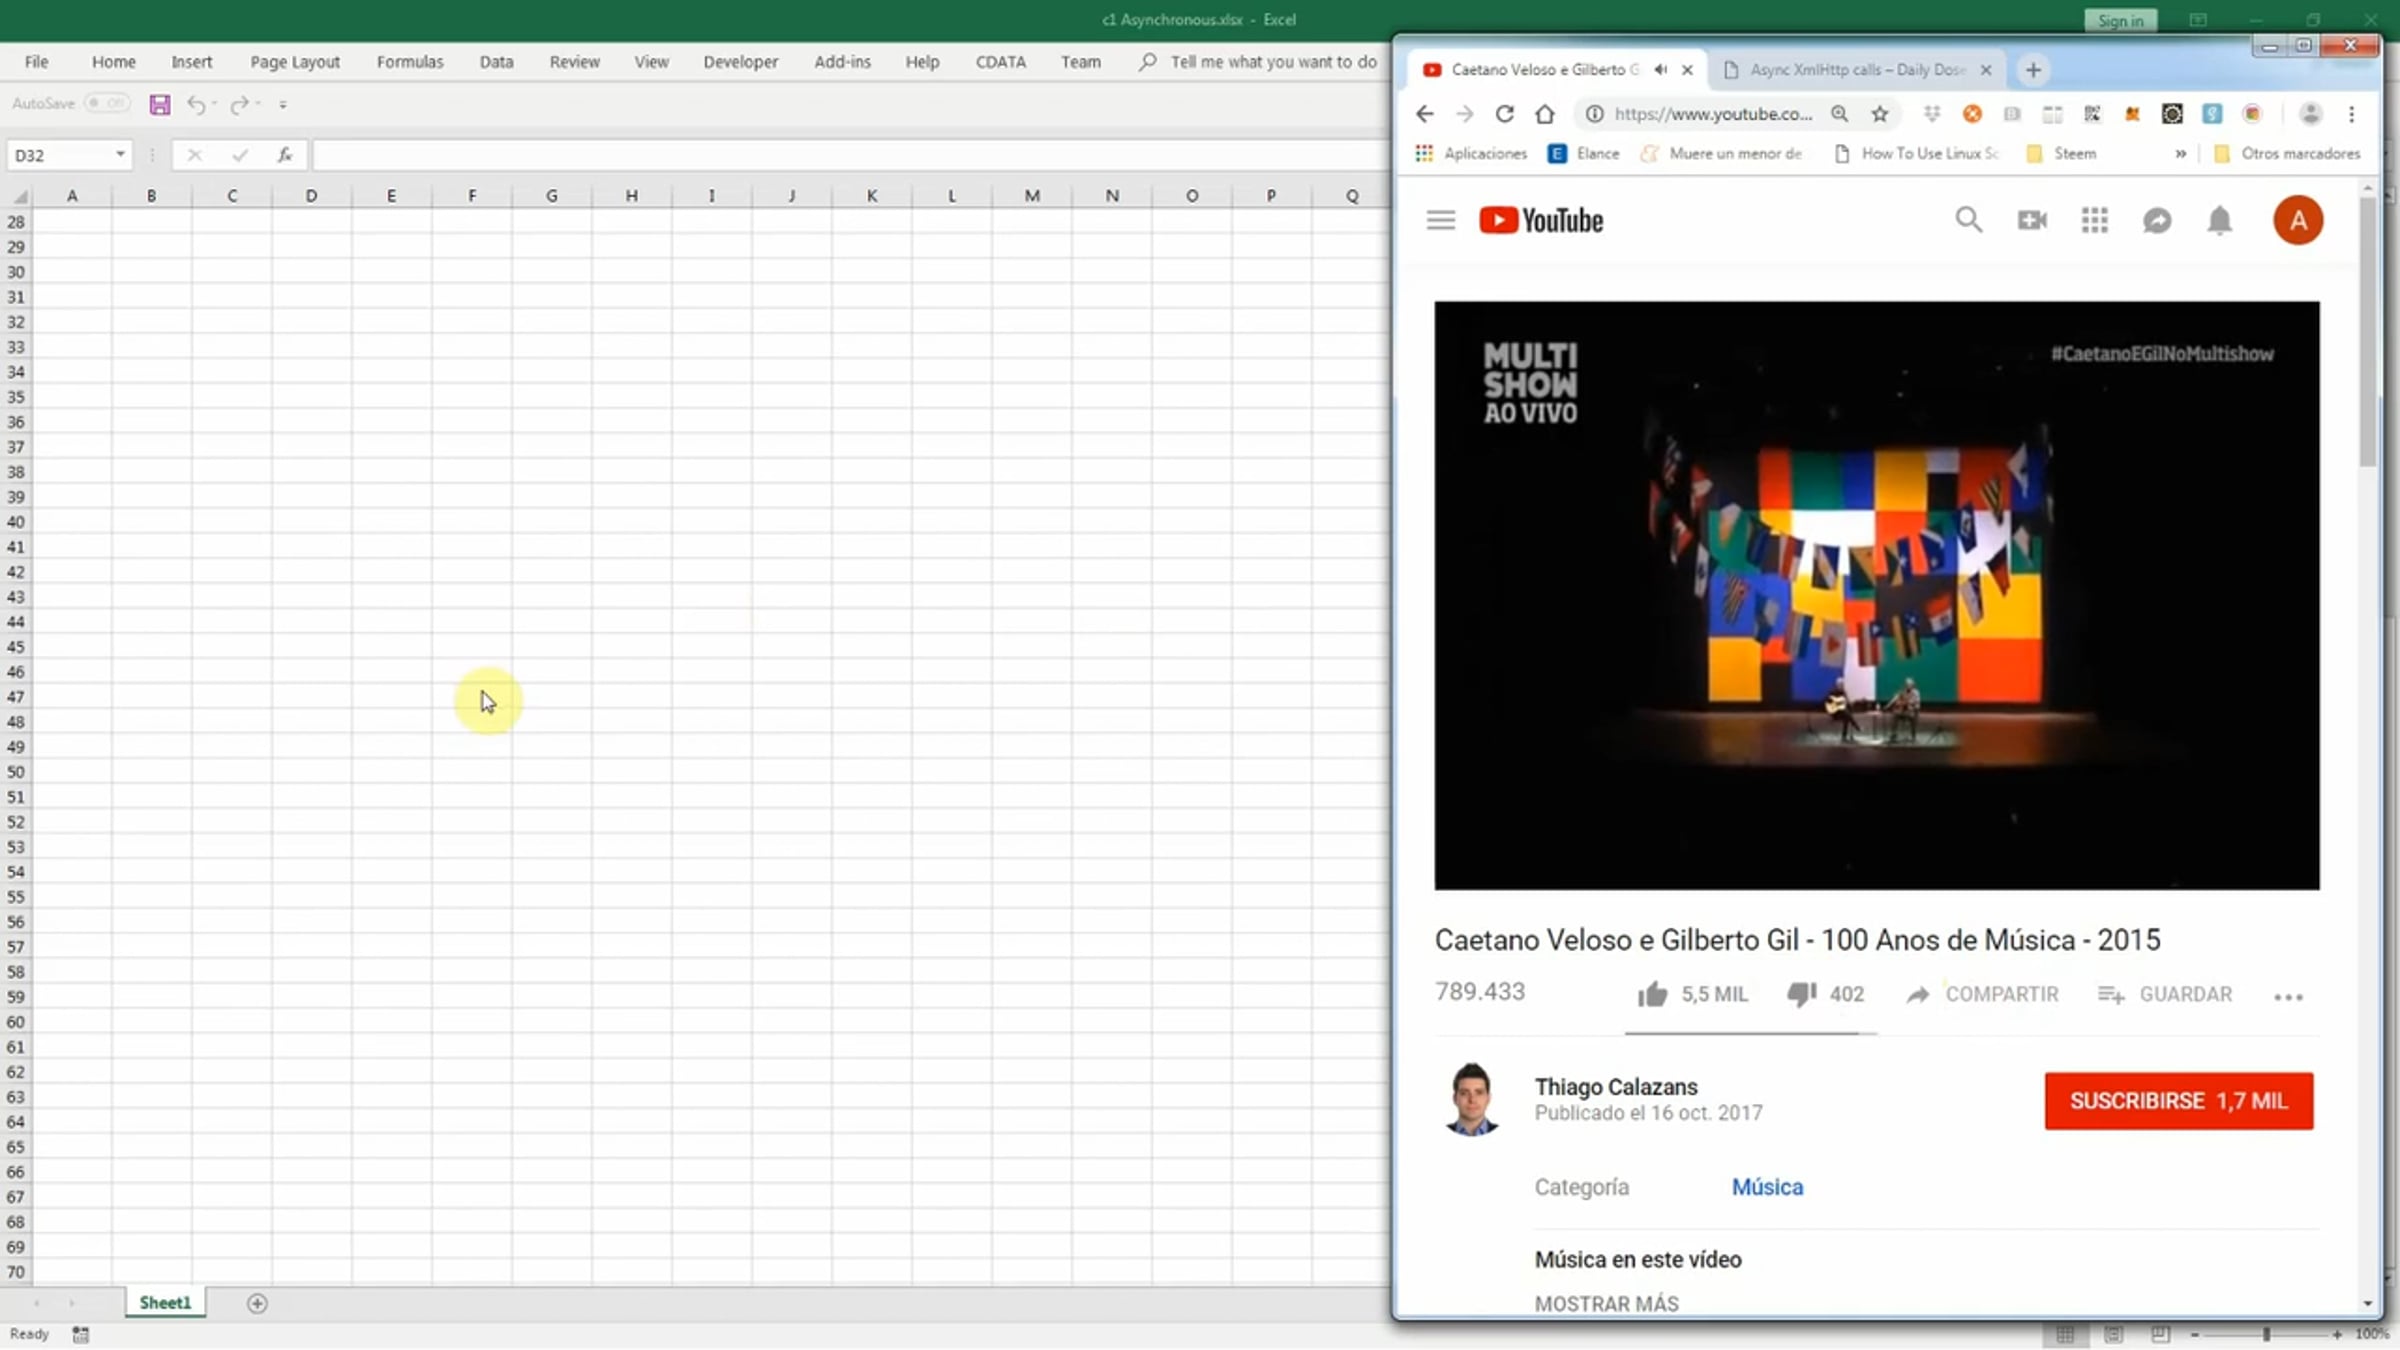The width and height of the screenshot is (2400, 1350).
Task: Open the YouTube apps grid
Action: click(2095, 220)
